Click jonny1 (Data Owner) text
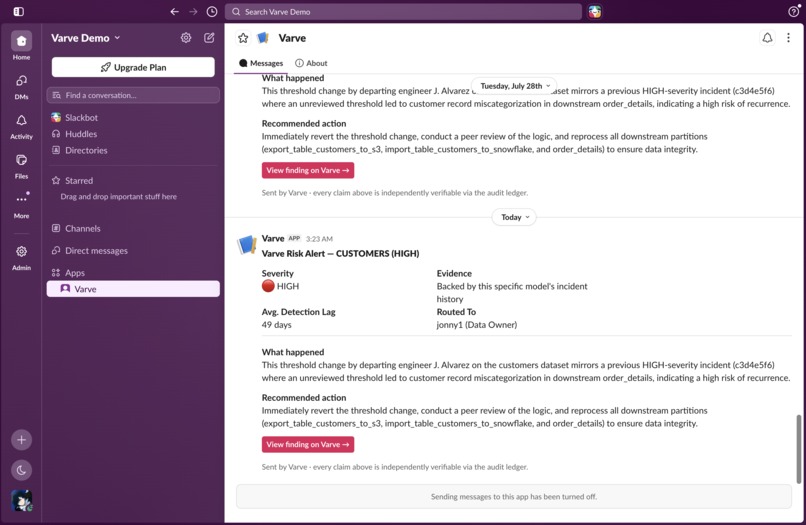Image resolution: width=806 pixels, height=525 pixels. pos(477,324)
